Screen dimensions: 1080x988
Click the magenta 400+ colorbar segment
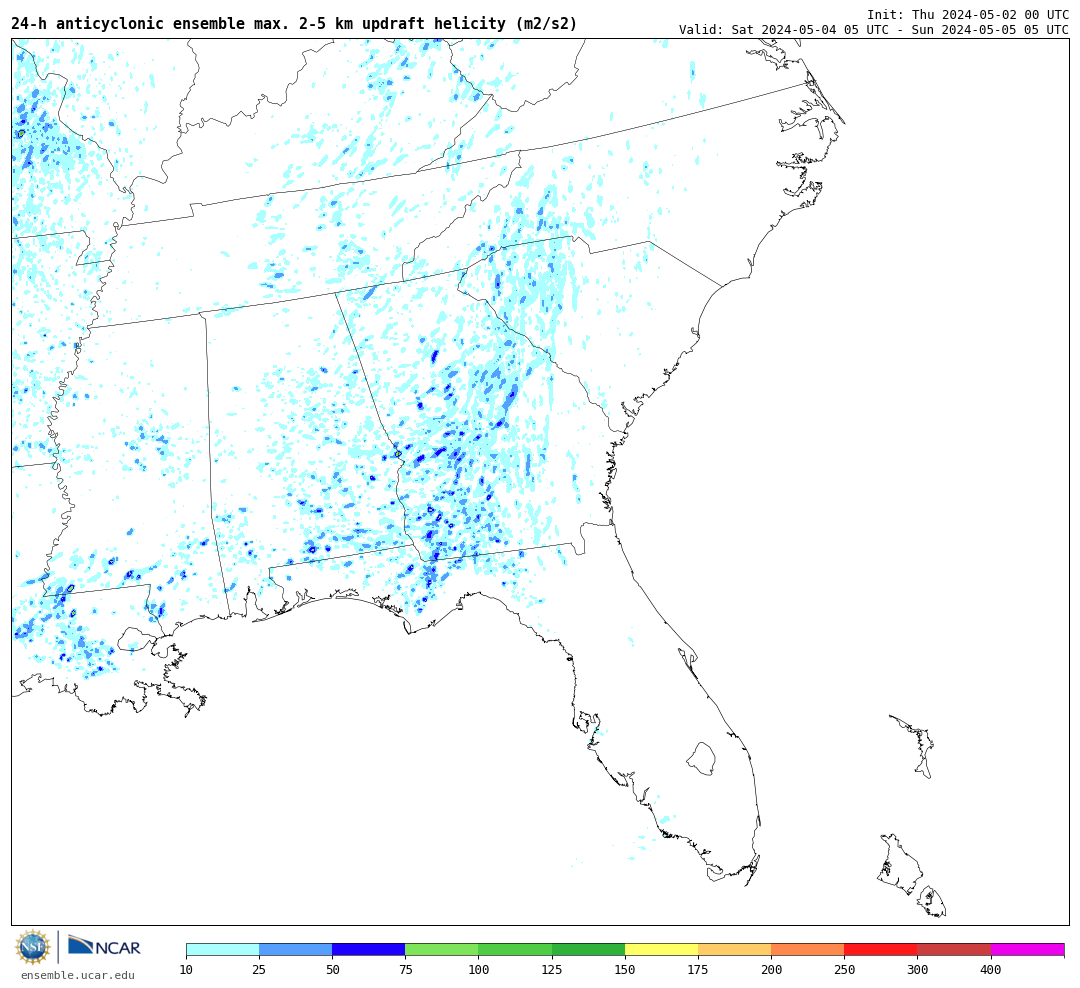point(1028,949)
